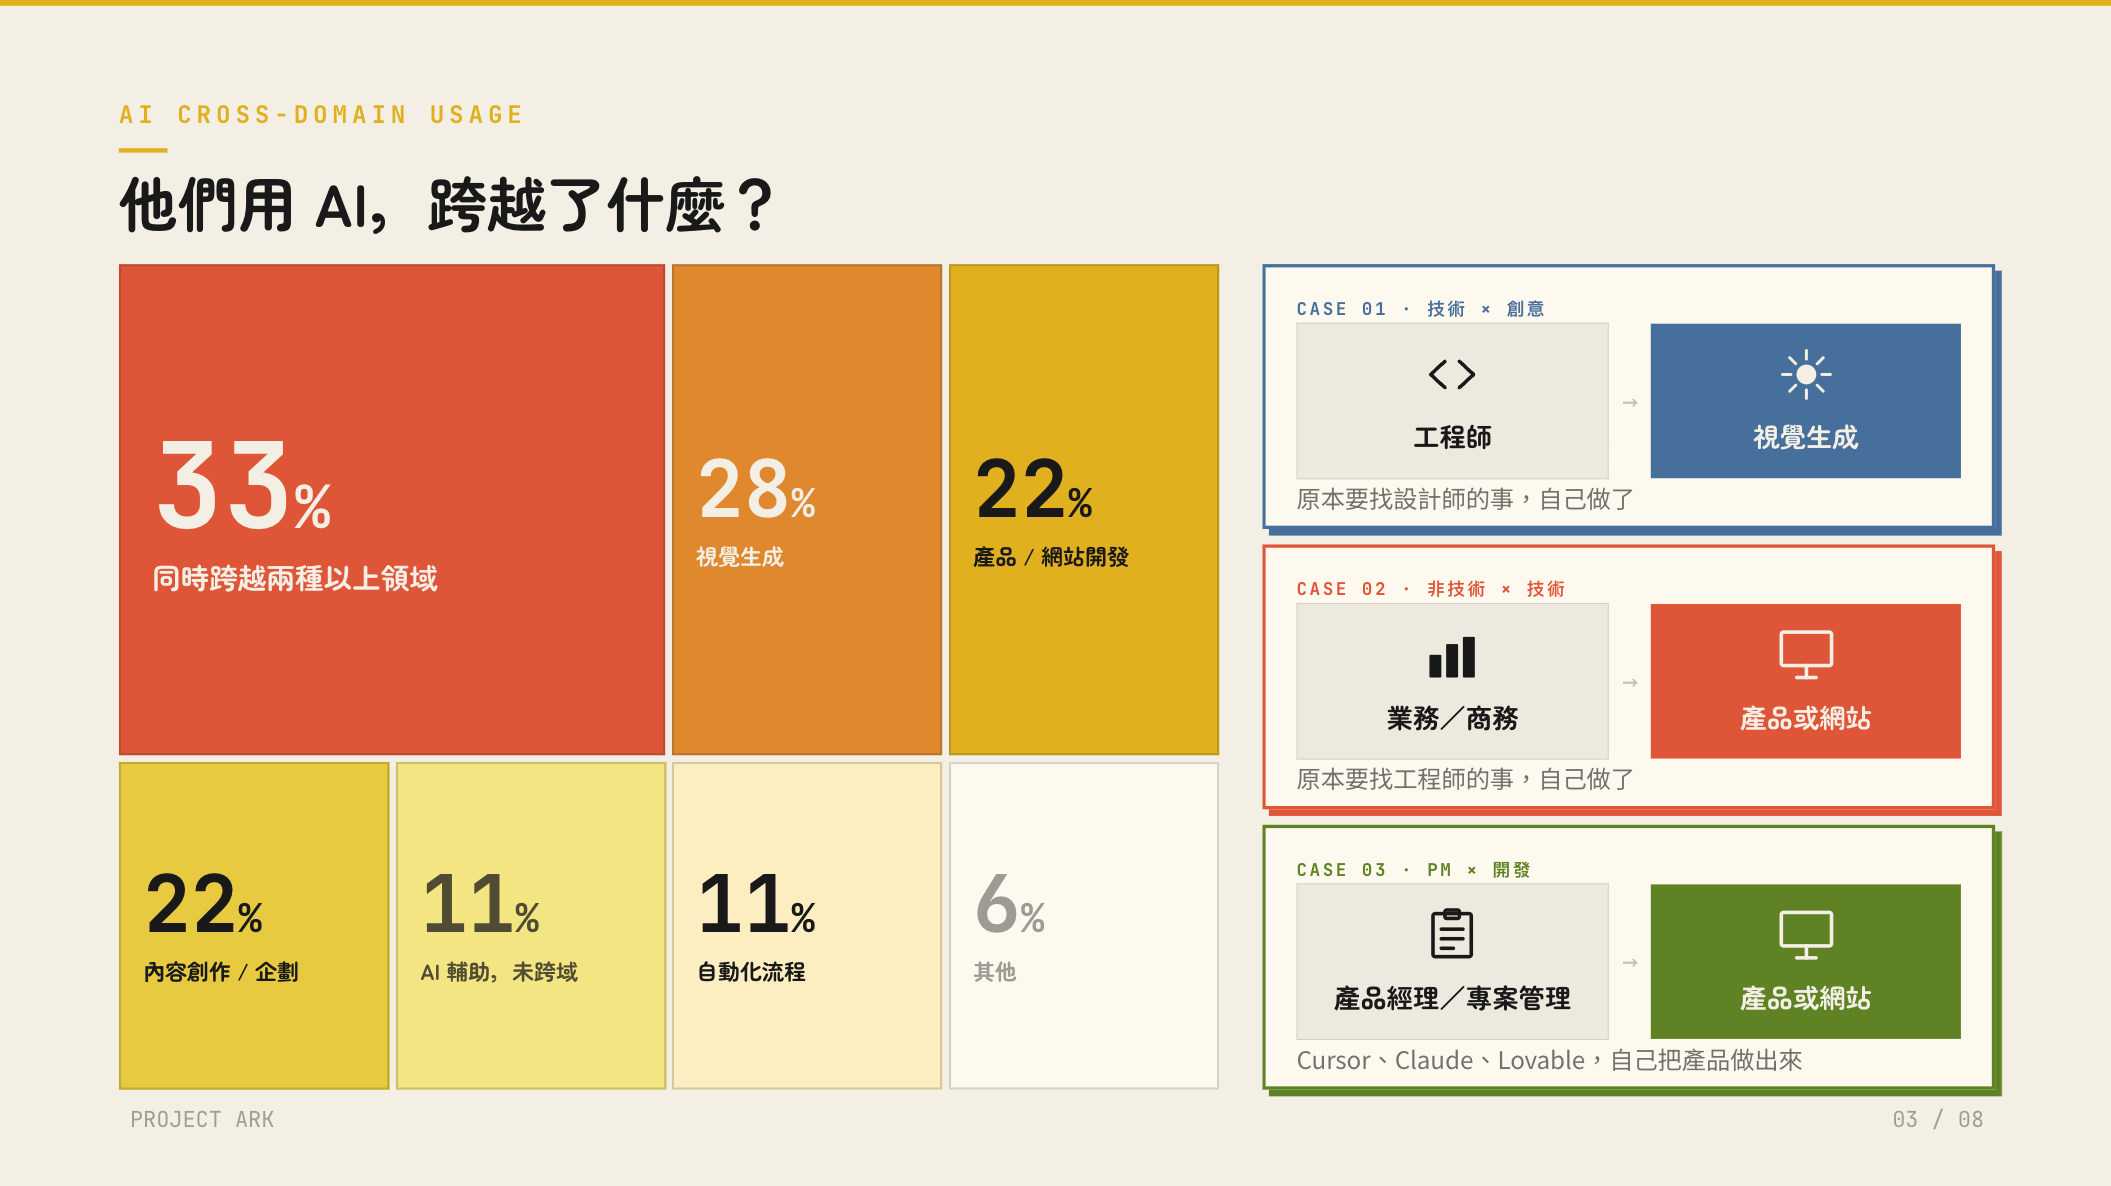Select the 28% 視覺生成 orange tile
This screenshot has width=2111, height=1186.
807,510
